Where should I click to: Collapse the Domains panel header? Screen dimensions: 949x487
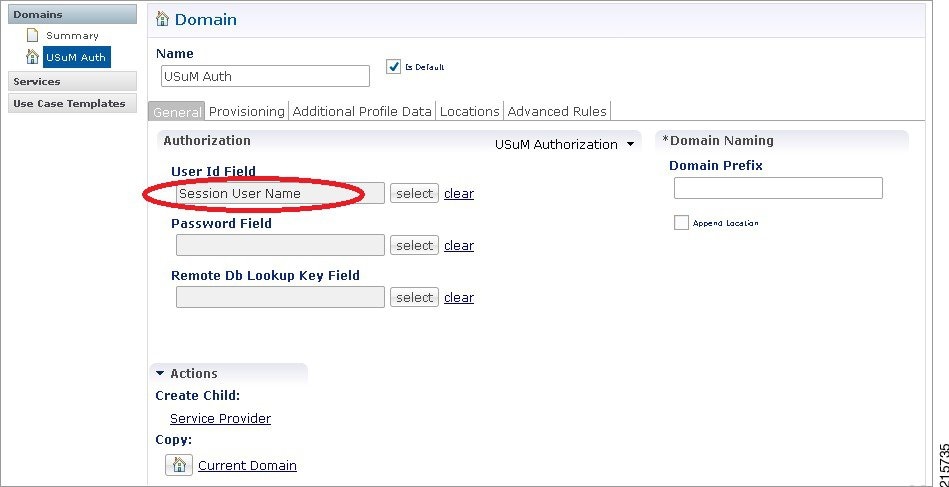[x=72, y=15]
